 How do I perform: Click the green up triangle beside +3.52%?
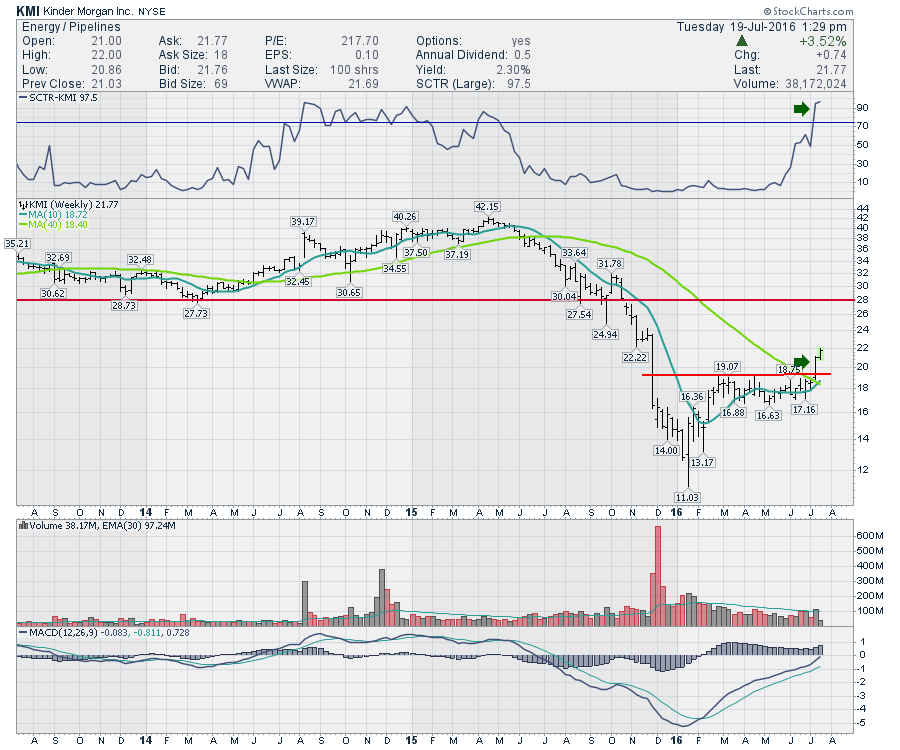pos(739,41)
